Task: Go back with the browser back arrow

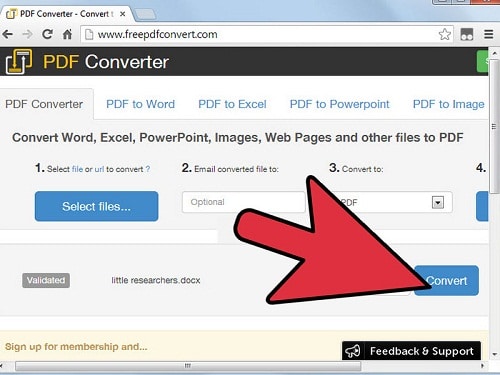Action: 8,34
